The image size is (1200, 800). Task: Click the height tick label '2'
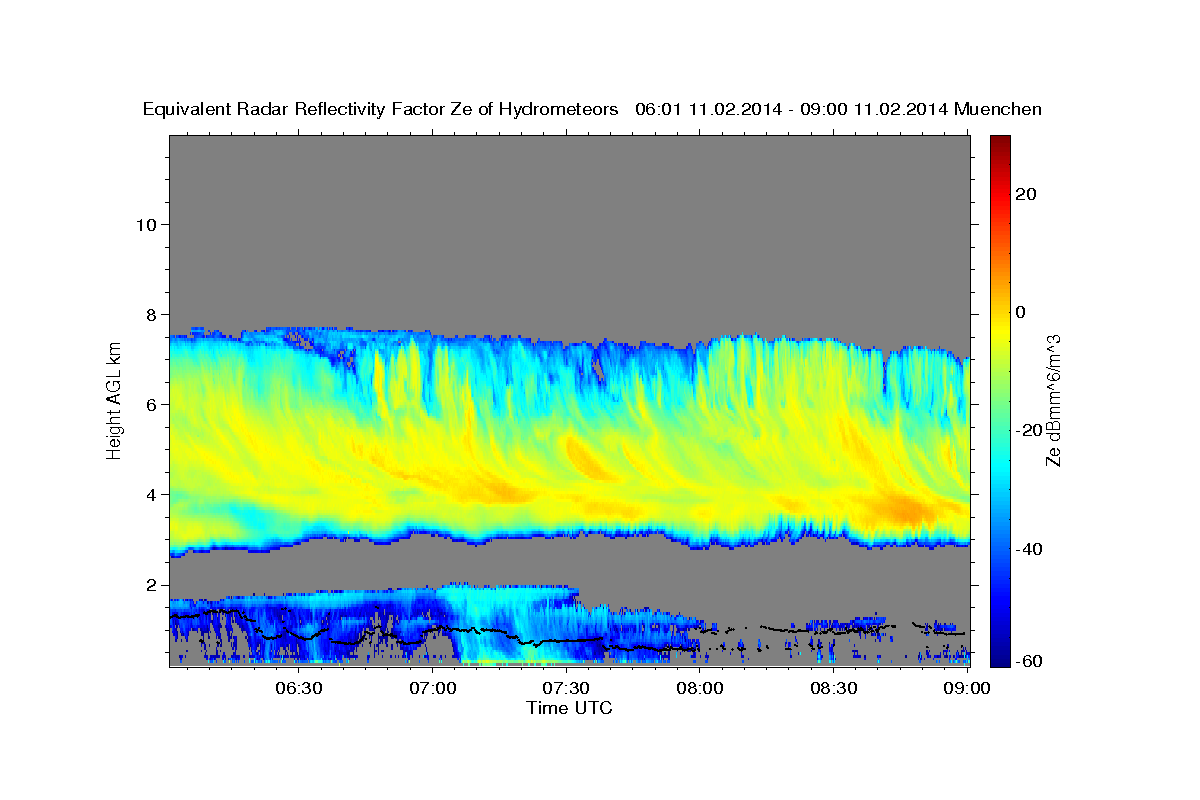tap(151, 585)
